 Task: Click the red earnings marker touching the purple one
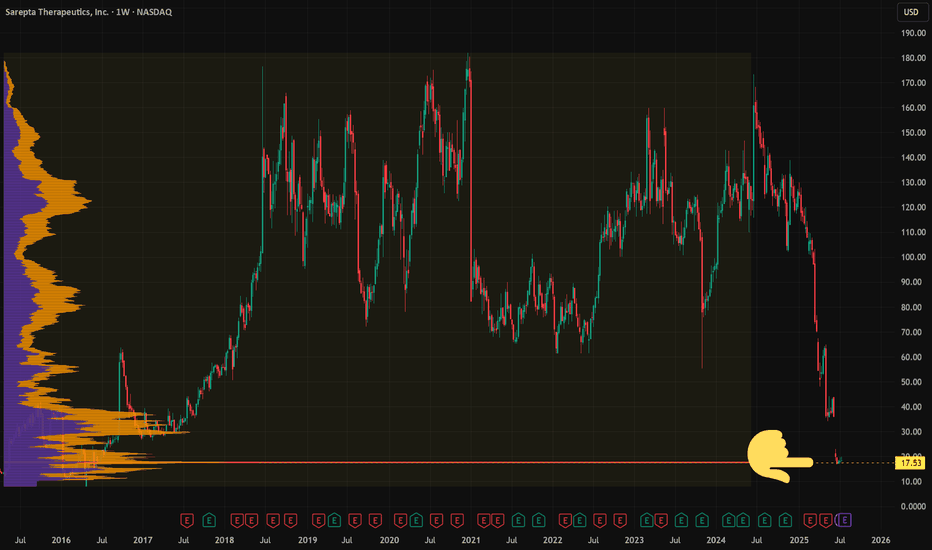coord(826,521)
